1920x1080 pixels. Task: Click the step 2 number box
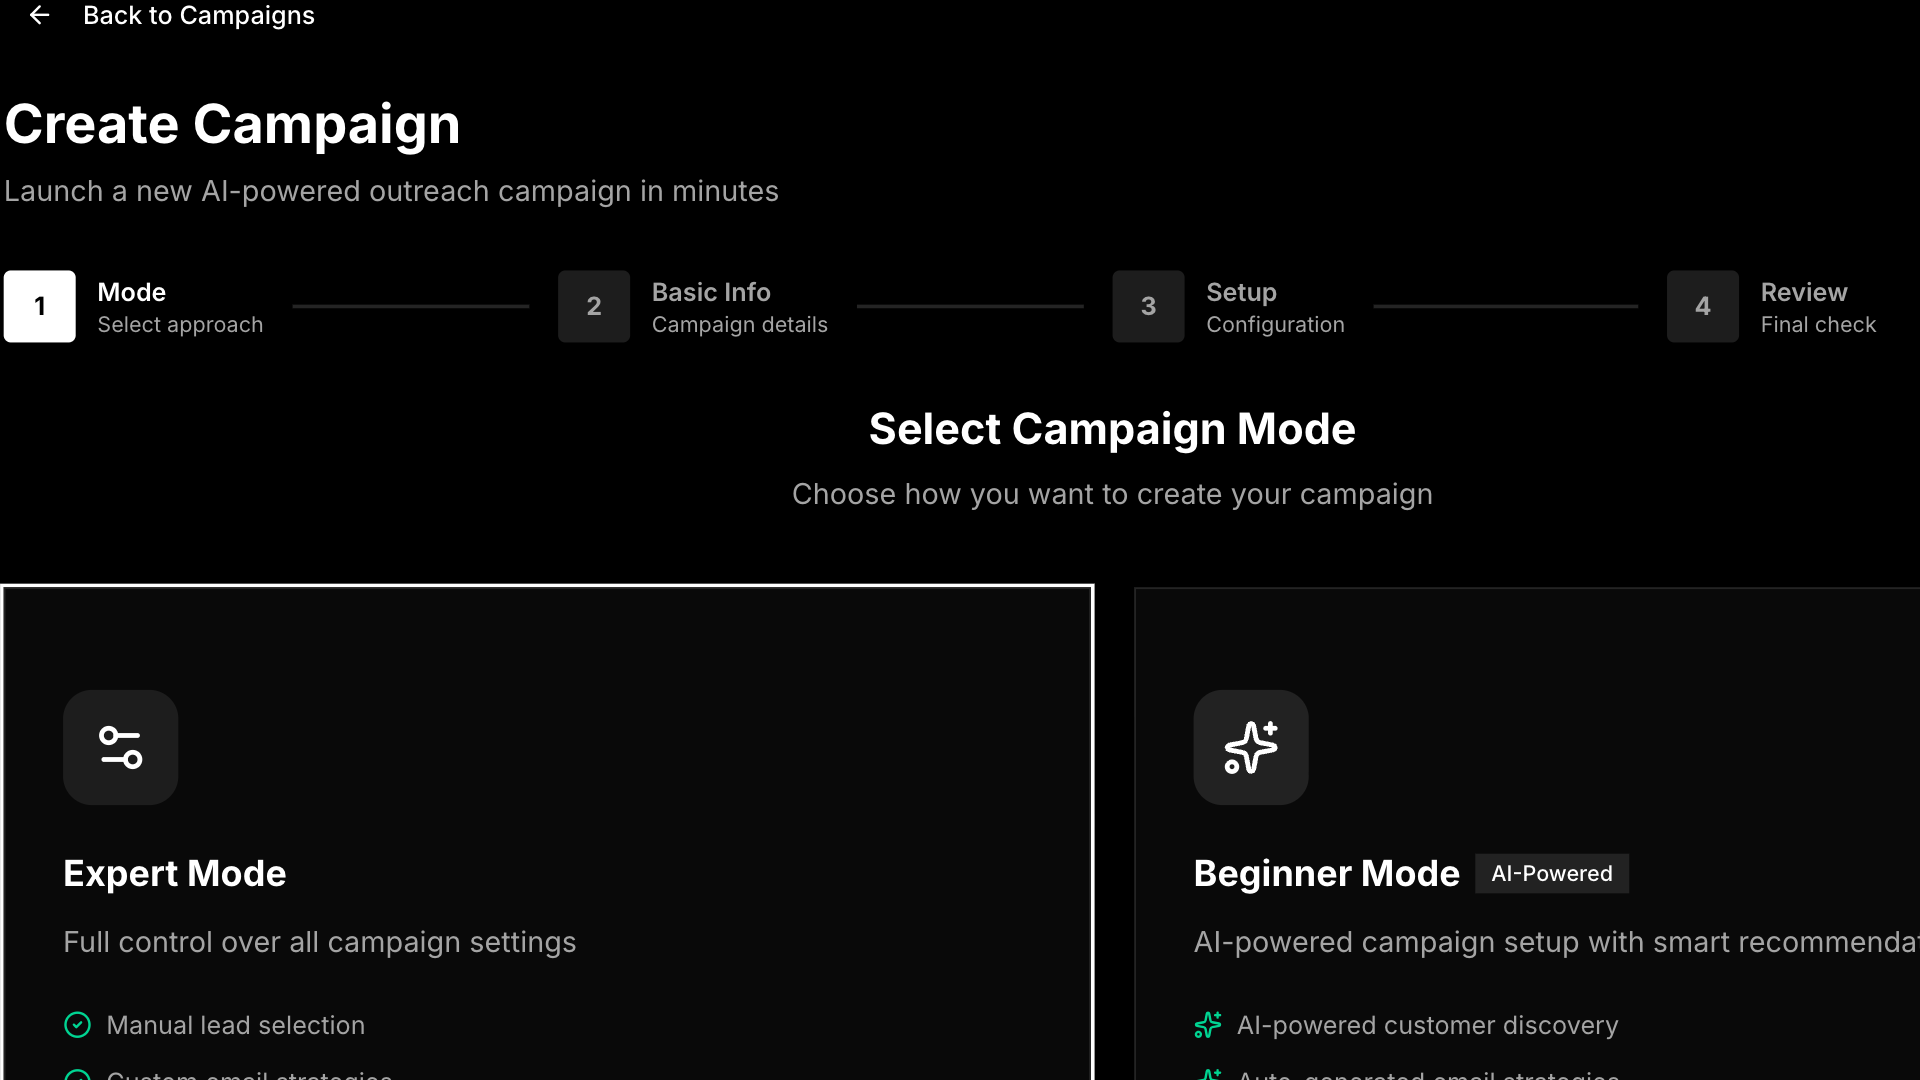click(594, 307)
